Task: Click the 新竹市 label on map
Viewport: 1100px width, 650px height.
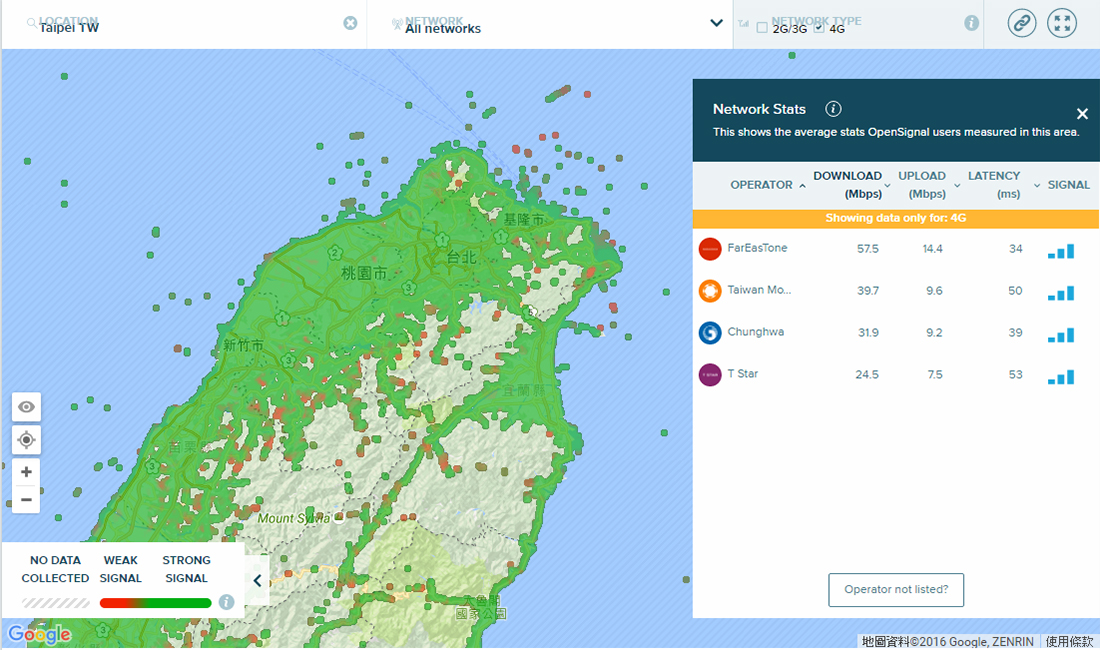Action: 243,345
